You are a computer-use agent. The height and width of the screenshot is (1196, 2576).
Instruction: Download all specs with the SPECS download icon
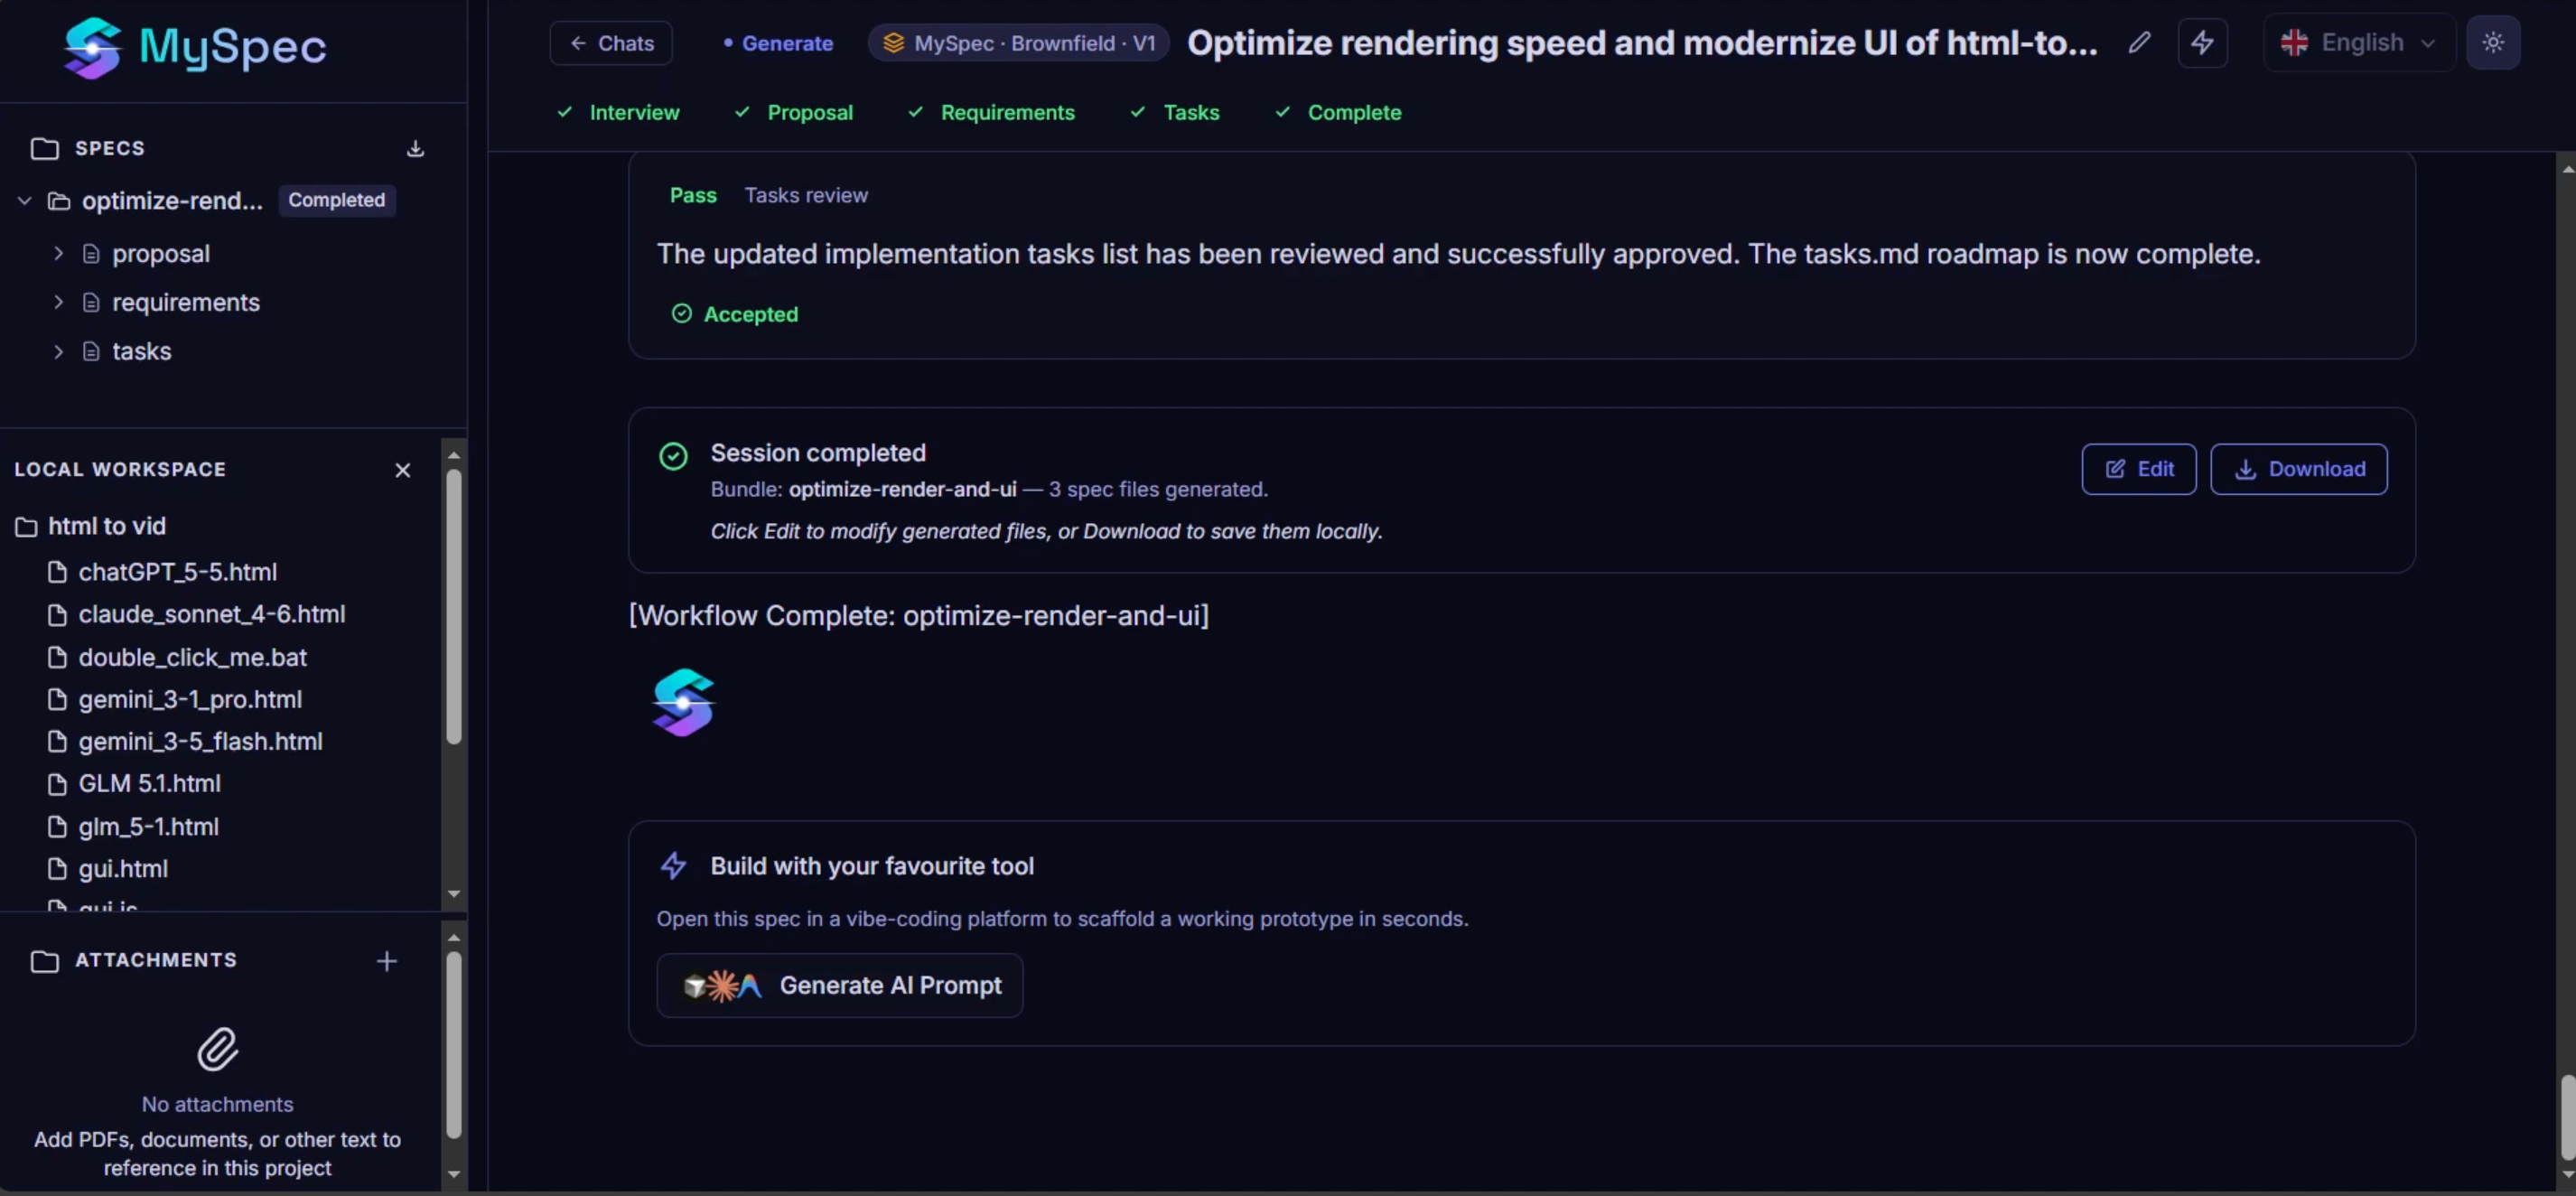pyautogui.click(x=415, y=148)
